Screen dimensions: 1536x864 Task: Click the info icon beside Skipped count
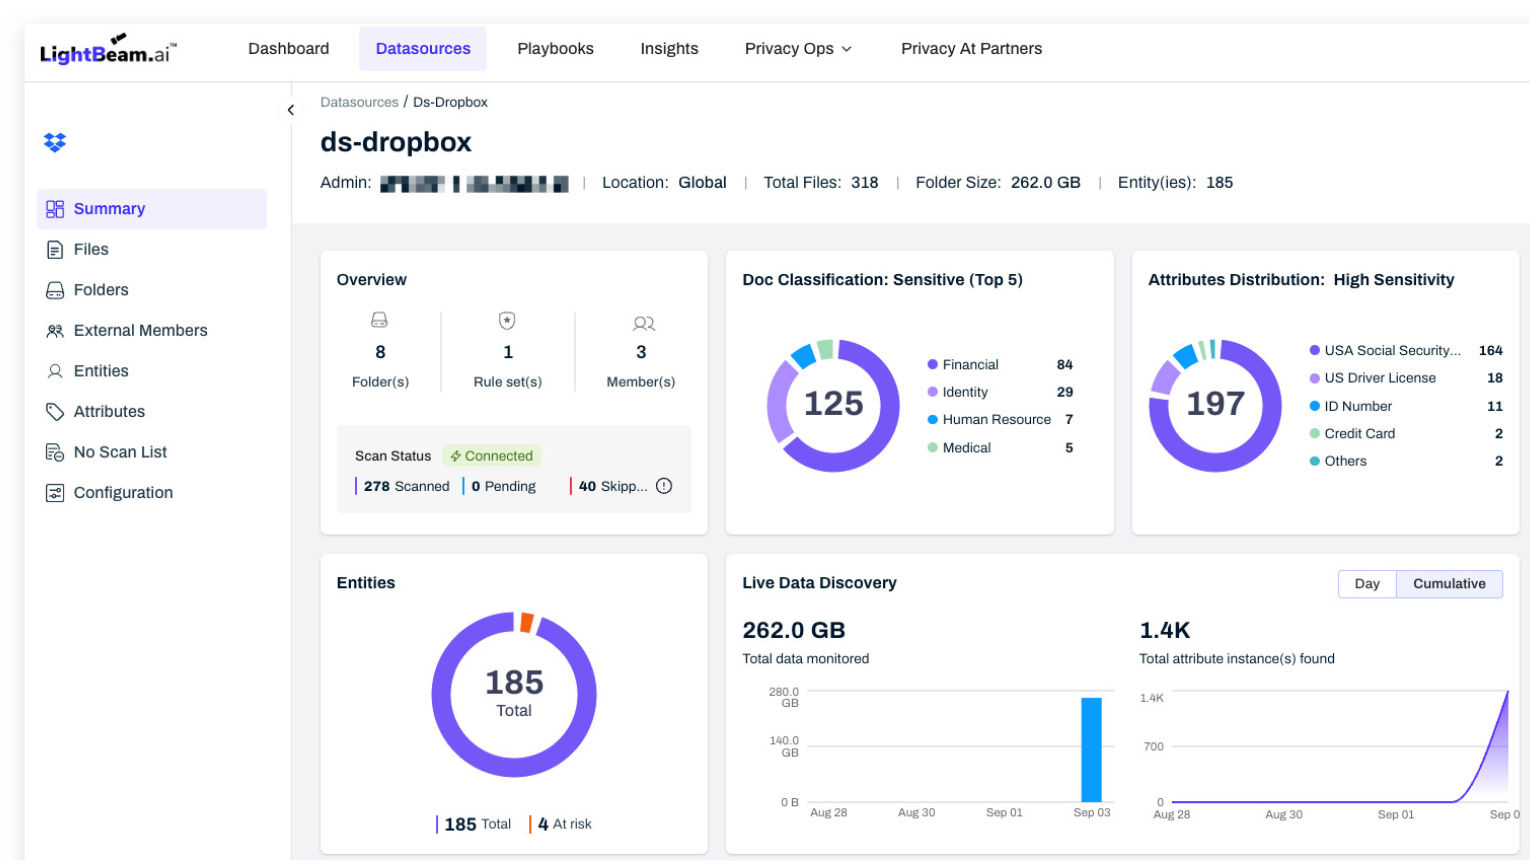pos(664,487)
